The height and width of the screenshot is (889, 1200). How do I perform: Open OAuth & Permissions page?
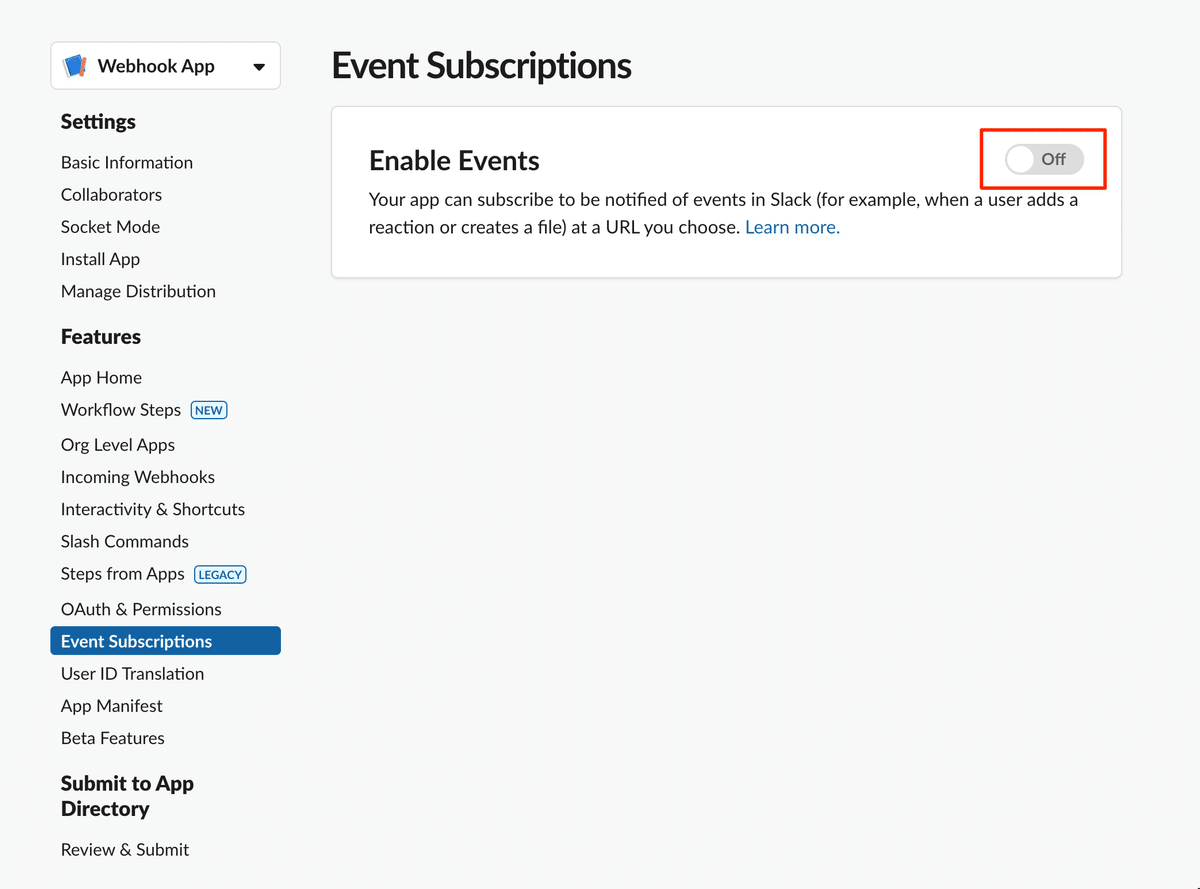(141, 609)
